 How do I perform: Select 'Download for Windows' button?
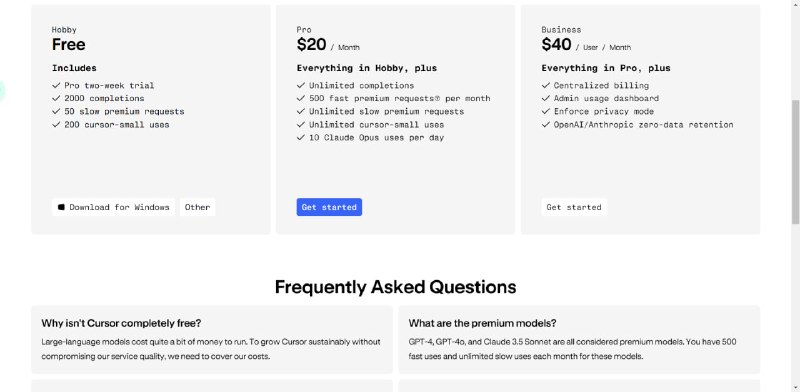click(113, 207)
